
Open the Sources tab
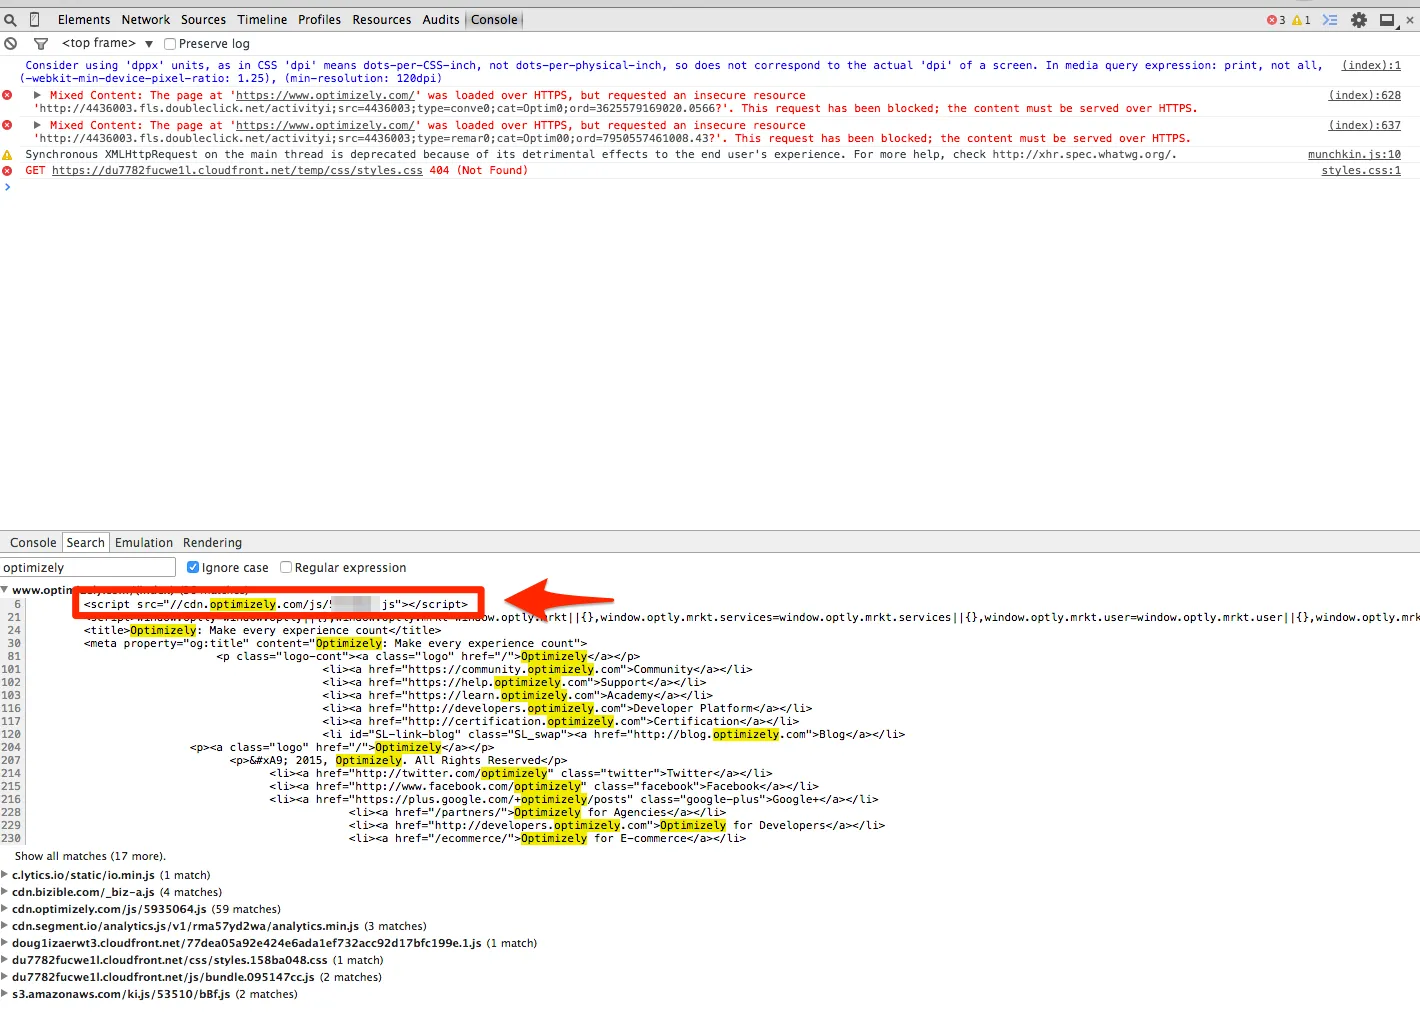[x=204, y=20]
